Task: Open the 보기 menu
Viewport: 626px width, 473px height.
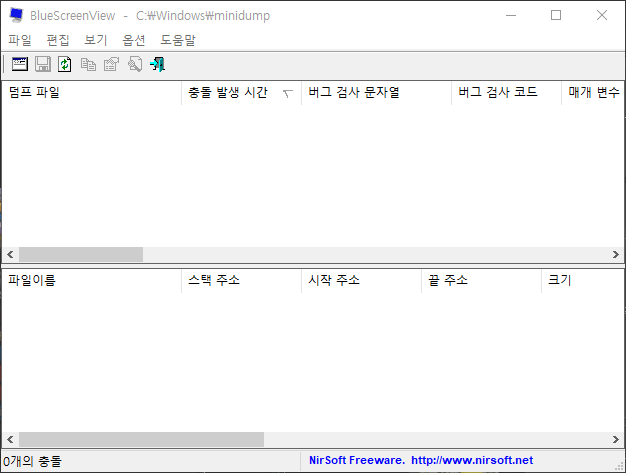Action: tap(96, 40)
